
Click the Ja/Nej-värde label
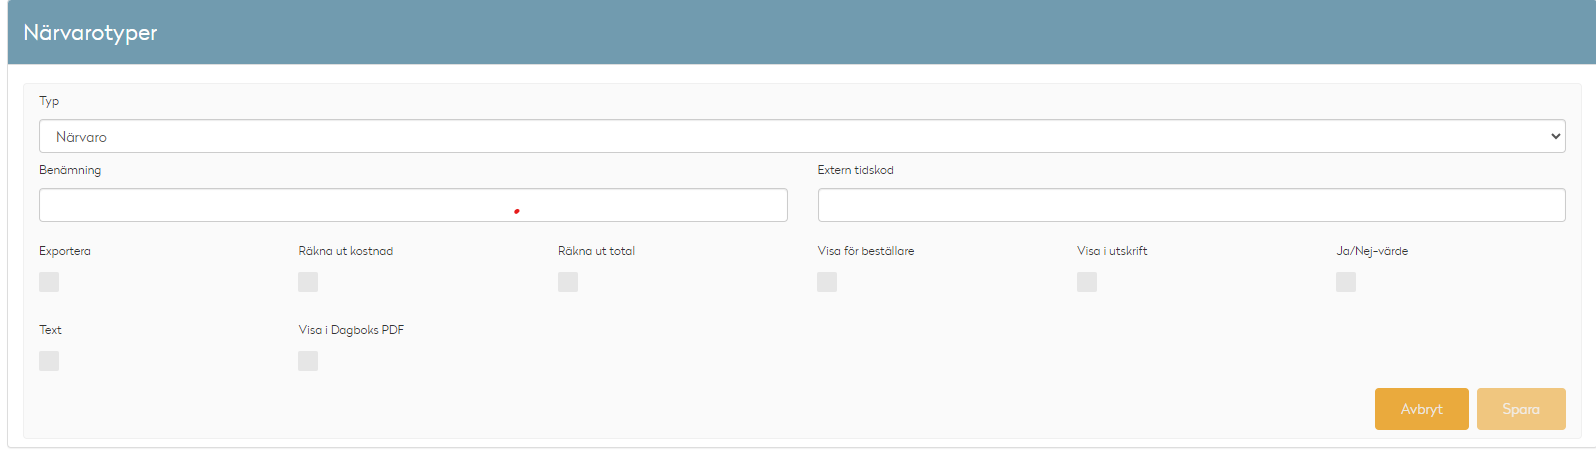1372,251
